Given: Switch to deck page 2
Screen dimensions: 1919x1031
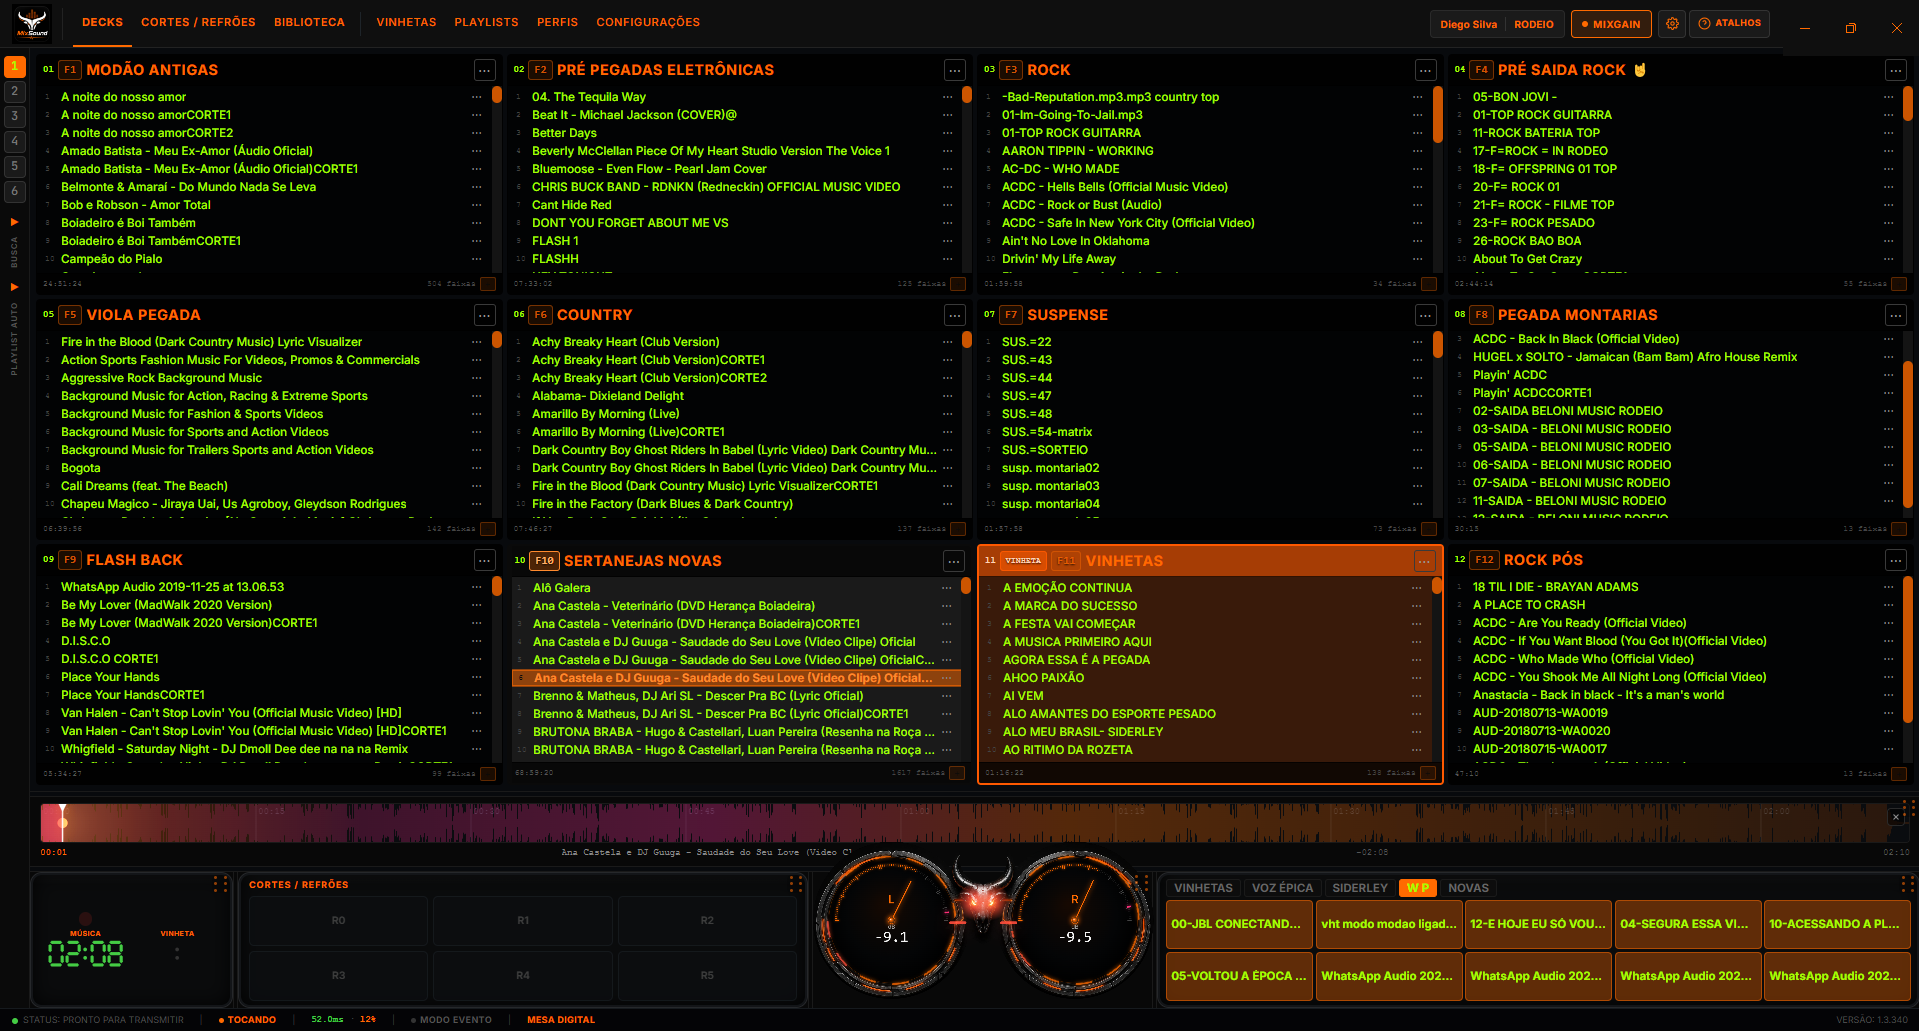Looking at the screenshot, I should click(x=15, y=91).
